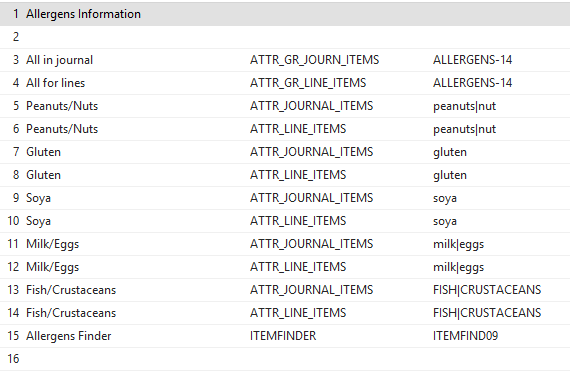This screenshot has width=570, height=373.
Task: Click the ITEMFIND09 value
Action: pos(465,336)
